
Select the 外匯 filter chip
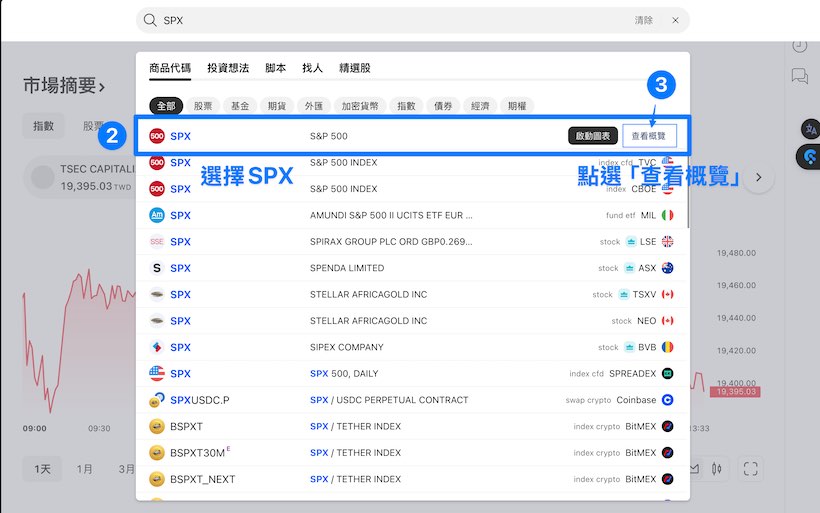tap(314, 106)
